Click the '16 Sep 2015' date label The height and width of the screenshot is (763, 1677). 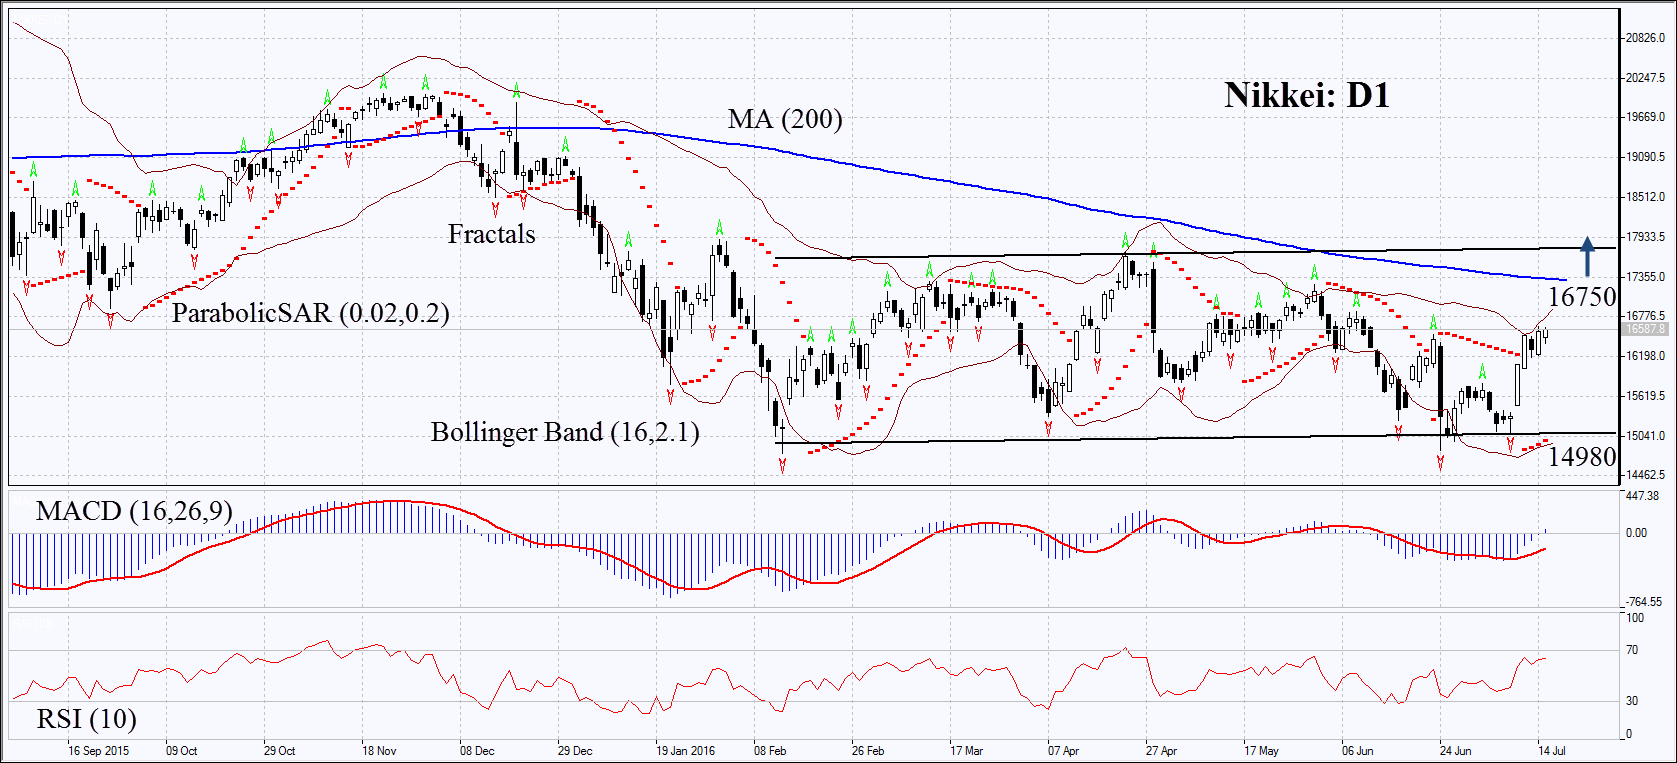[98, 751]
